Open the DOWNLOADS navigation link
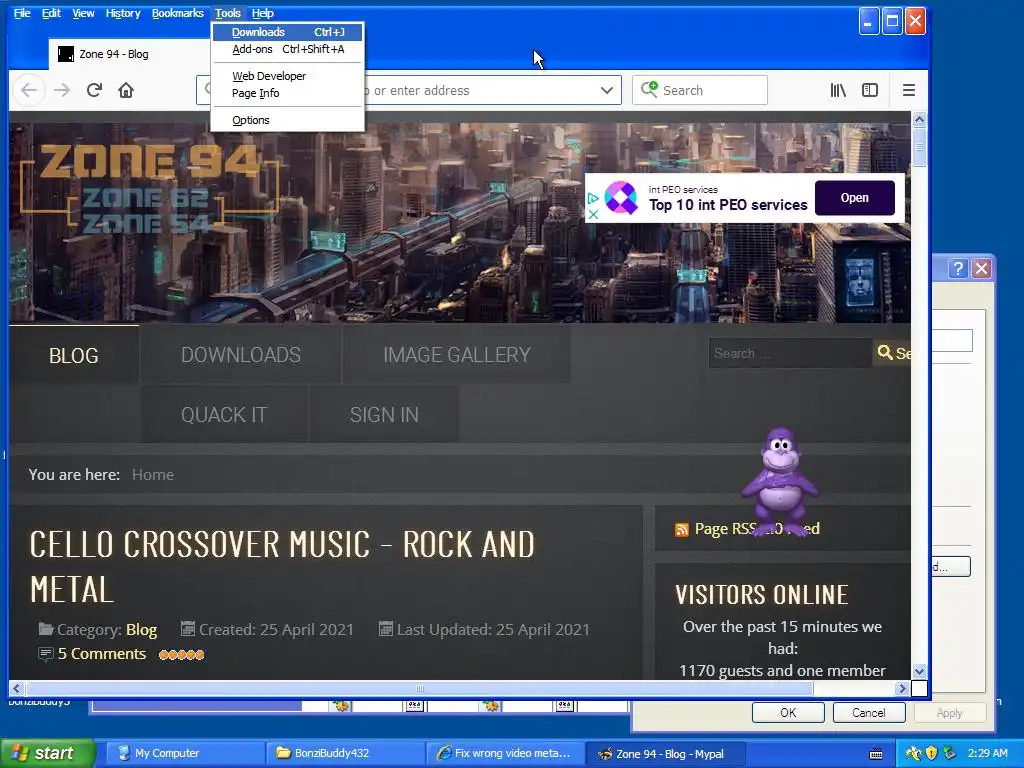This screenshot has height=768, width=1024. [x=240, y=355]
